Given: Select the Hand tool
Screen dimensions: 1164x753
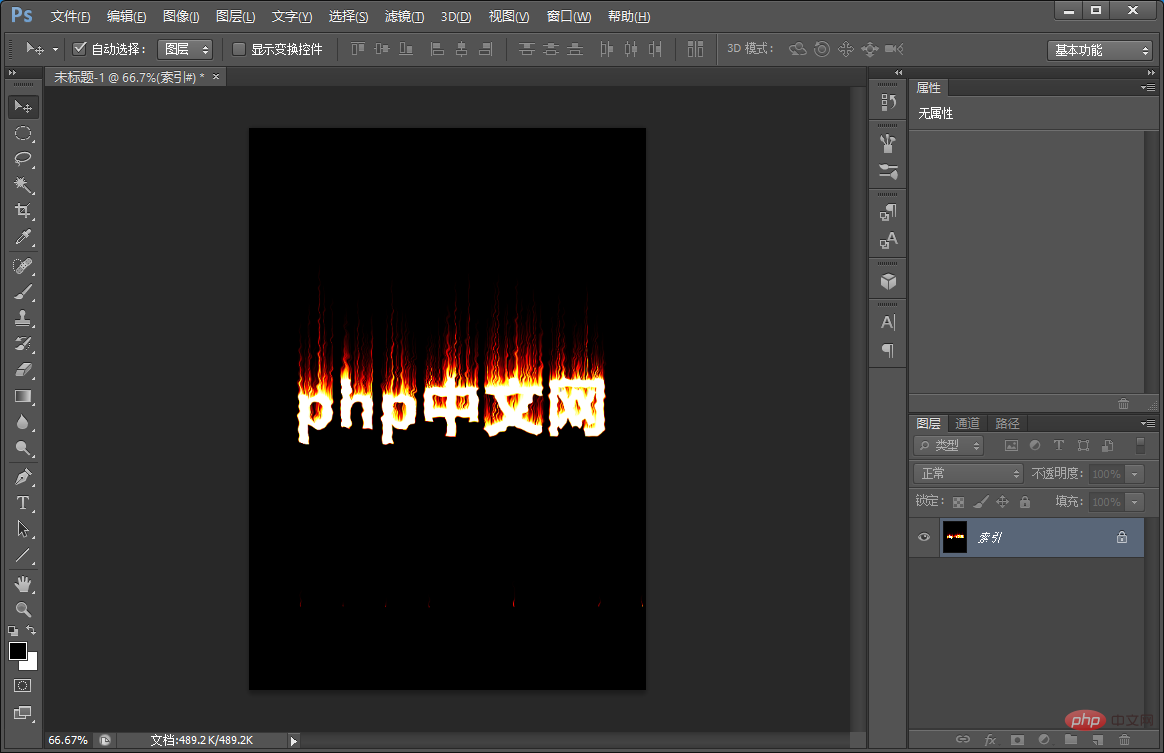Looking at the screenshot, I should (23, 584).
